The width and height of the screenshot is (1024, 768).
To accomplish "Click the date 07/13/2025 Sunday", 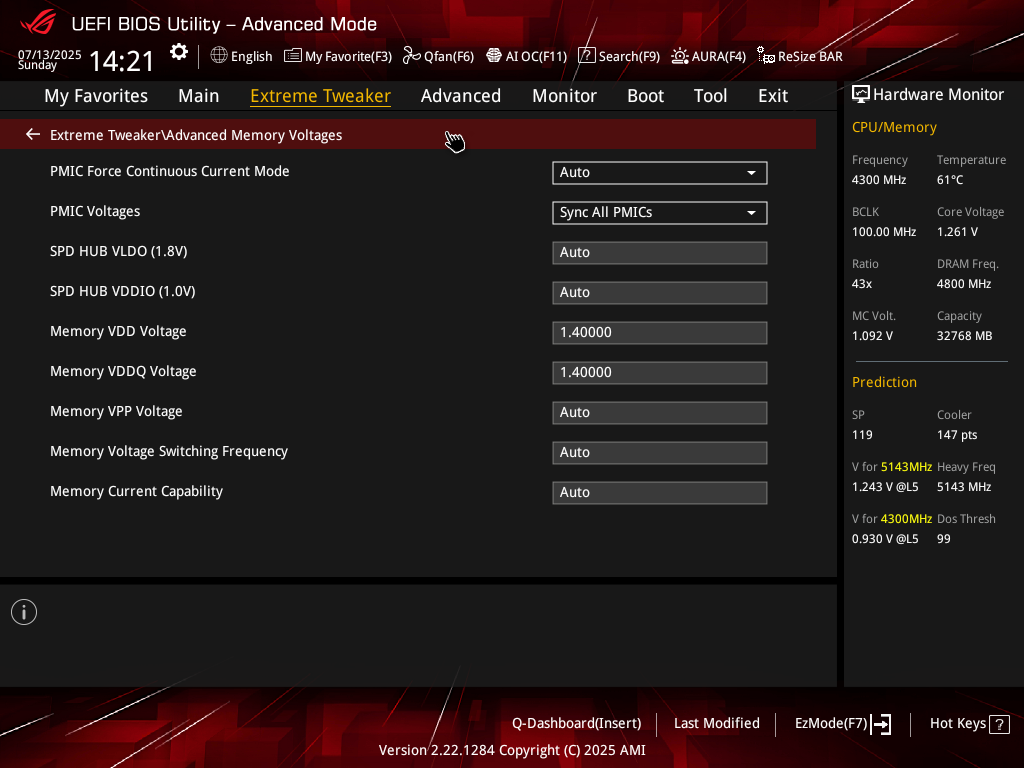I will [49, 59].
